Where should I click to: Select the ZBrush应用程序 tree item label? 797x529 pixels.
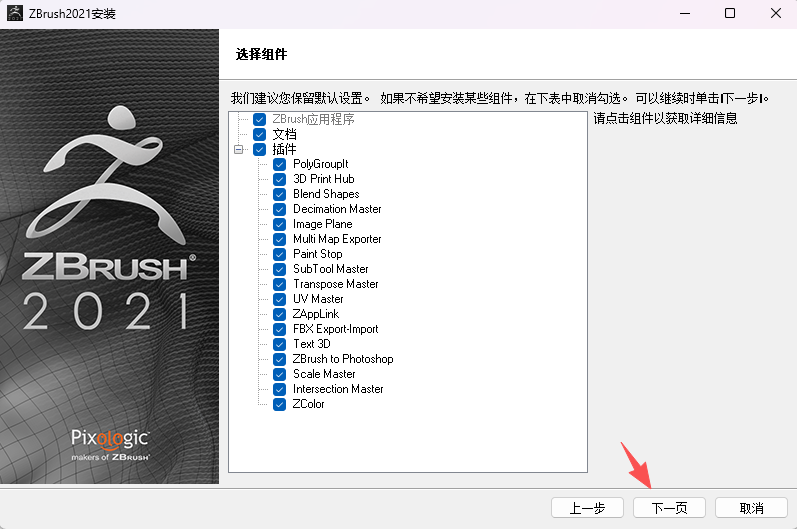pyautogui.click(x=313, y=119)
